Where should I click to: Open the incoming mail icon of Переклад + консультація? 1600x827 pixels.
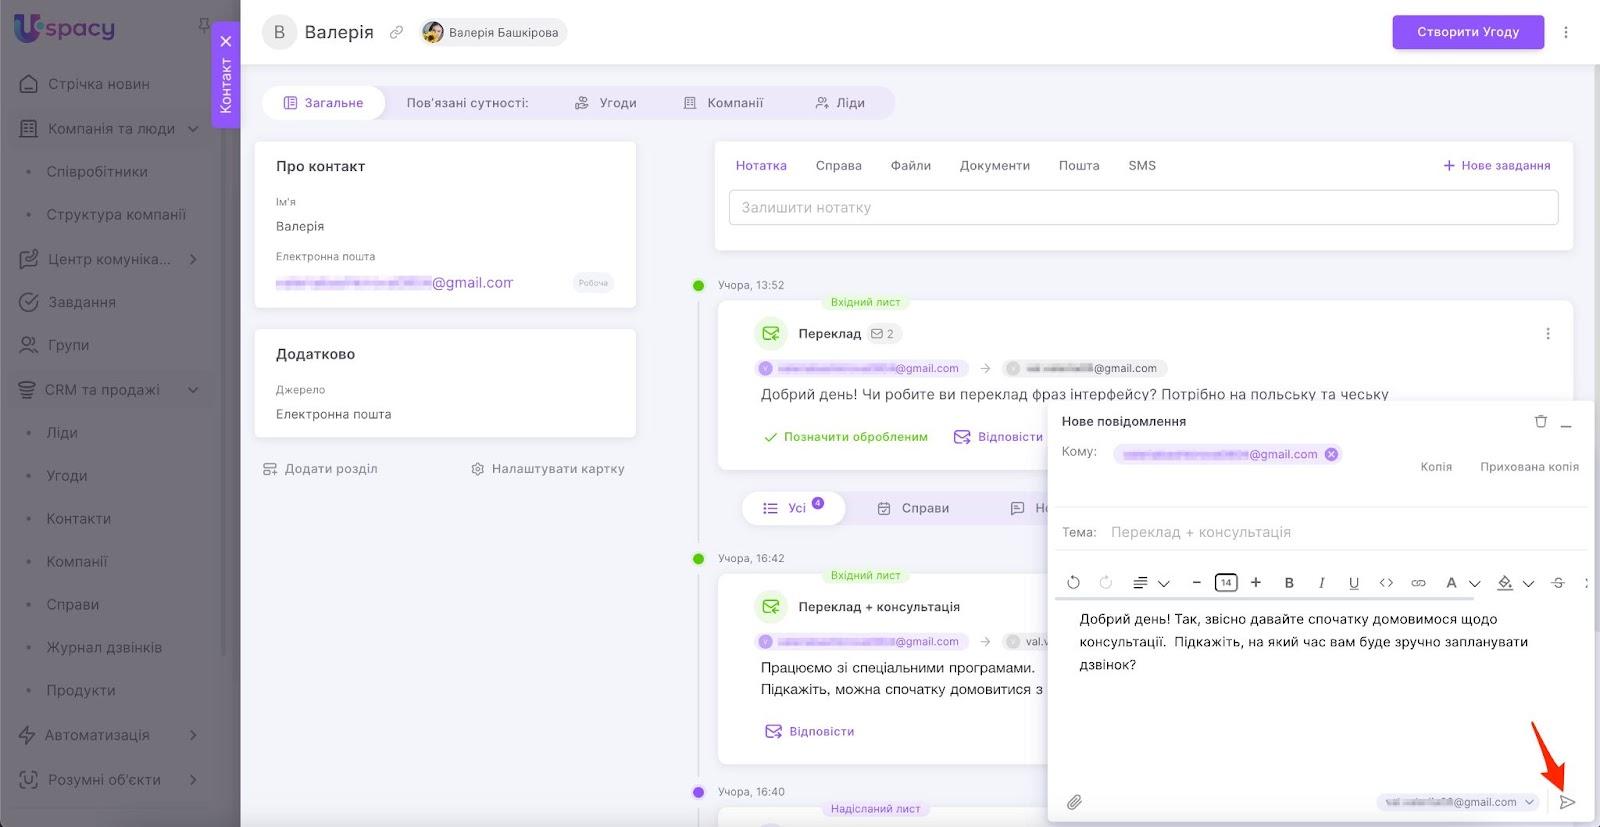(x=770, y=607)
